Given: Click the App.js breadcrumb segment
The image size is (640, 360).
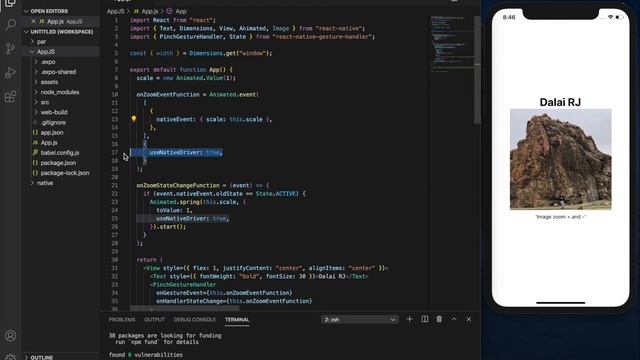Looking at the screenshot, I should coord(146,11).
